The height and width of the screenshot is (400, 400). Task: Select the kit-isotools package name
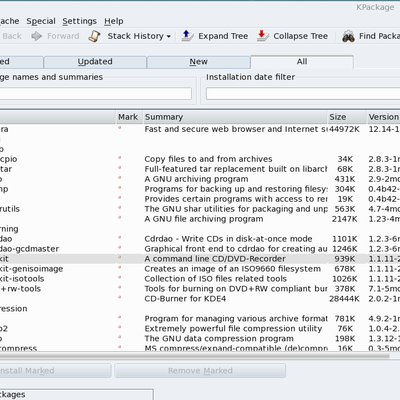pyautogui.click(x=22, y=279)
